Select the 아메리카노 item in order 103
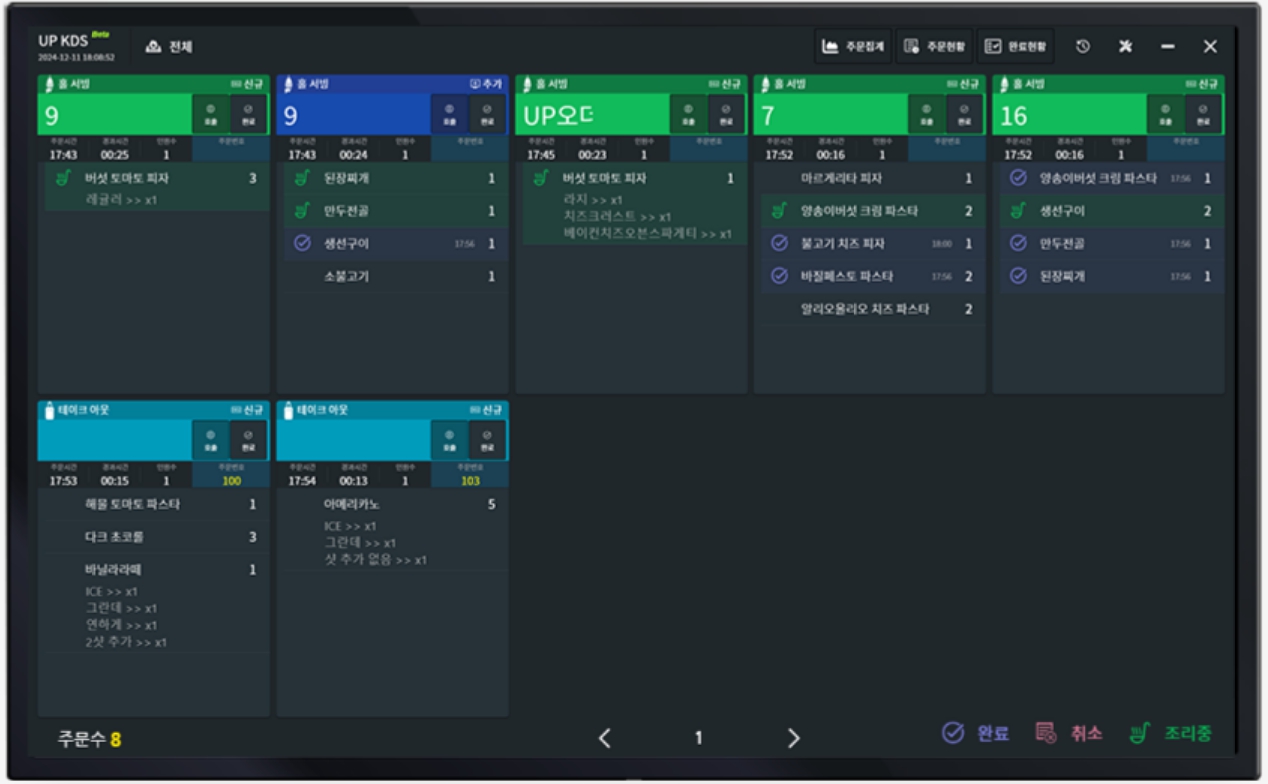Screen dimensions: 1268x784 click(352, 505)
